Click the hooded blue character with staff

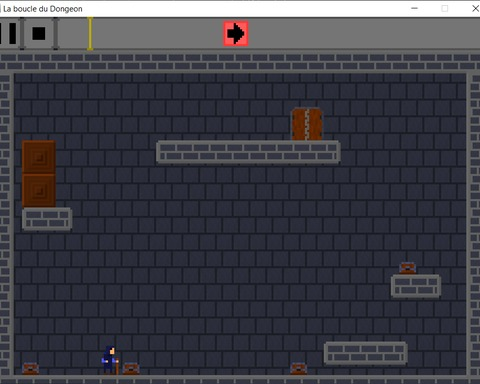pos(110,360)
